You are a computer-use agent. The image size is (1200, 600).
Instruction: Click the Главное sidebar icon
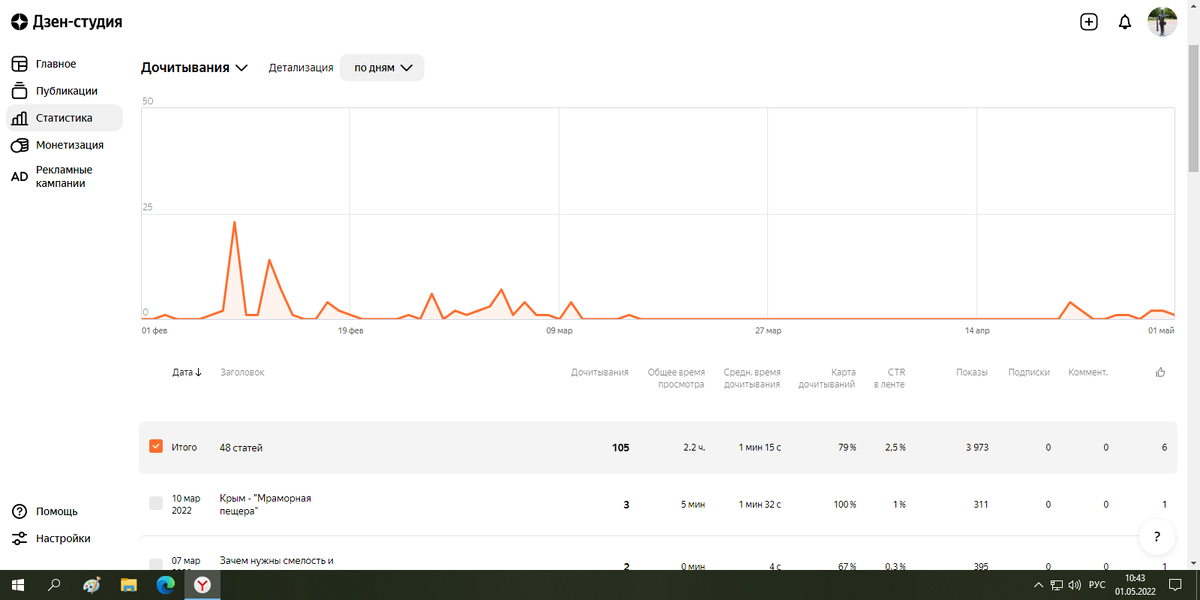pyautogui.click(x=19, y=64)
